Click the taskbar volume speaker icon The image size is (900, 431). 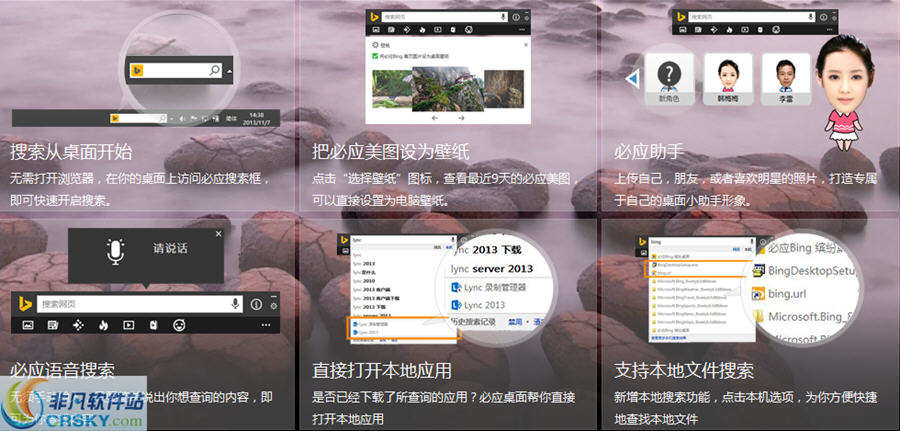[x=182, y=119]
